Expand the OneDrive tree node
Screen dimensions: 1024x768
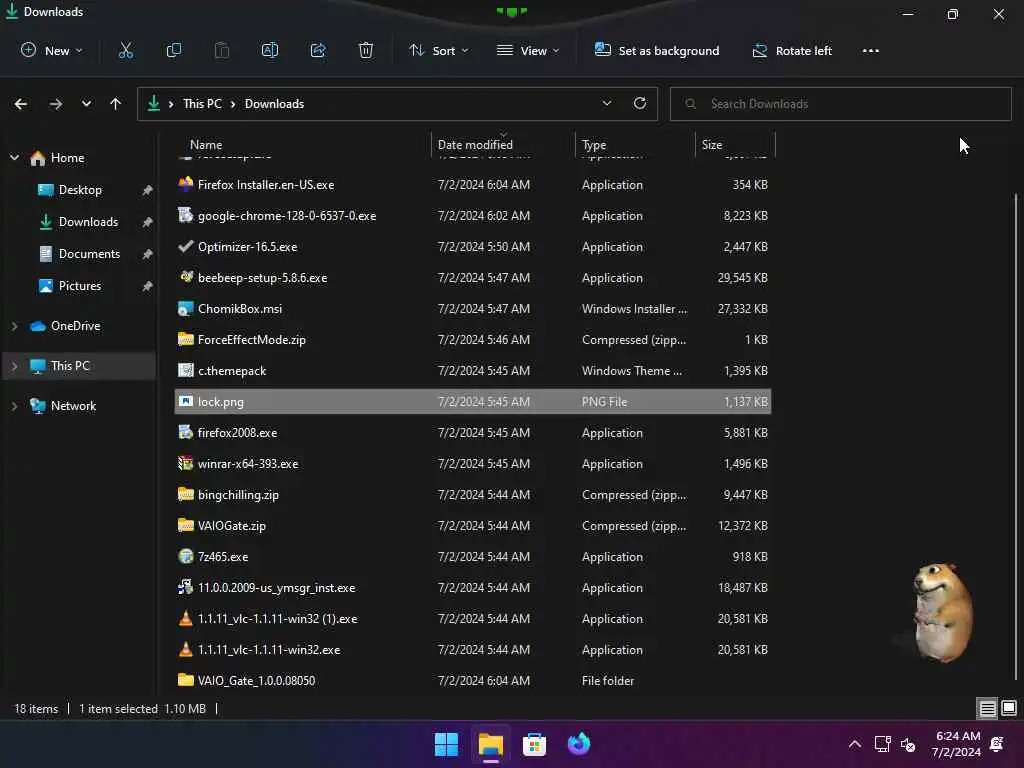(14, 325)
